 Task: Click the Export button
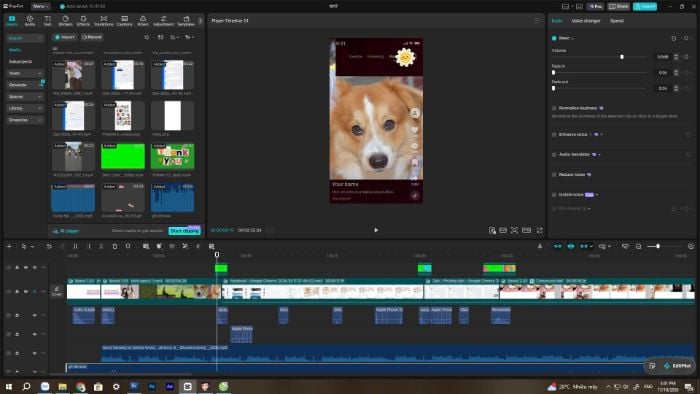(x=645, y=6)
